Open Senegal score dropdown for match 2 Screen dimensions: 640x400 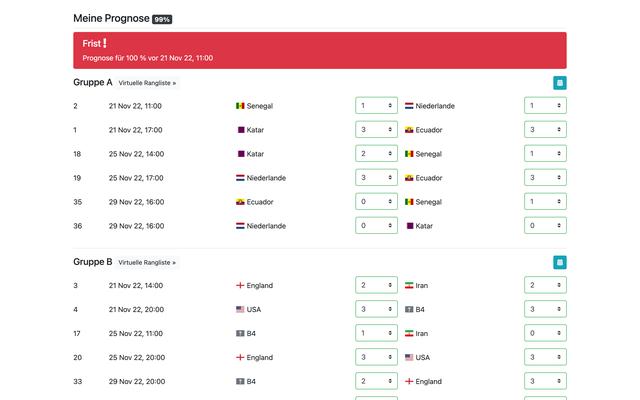coord(376,106)
